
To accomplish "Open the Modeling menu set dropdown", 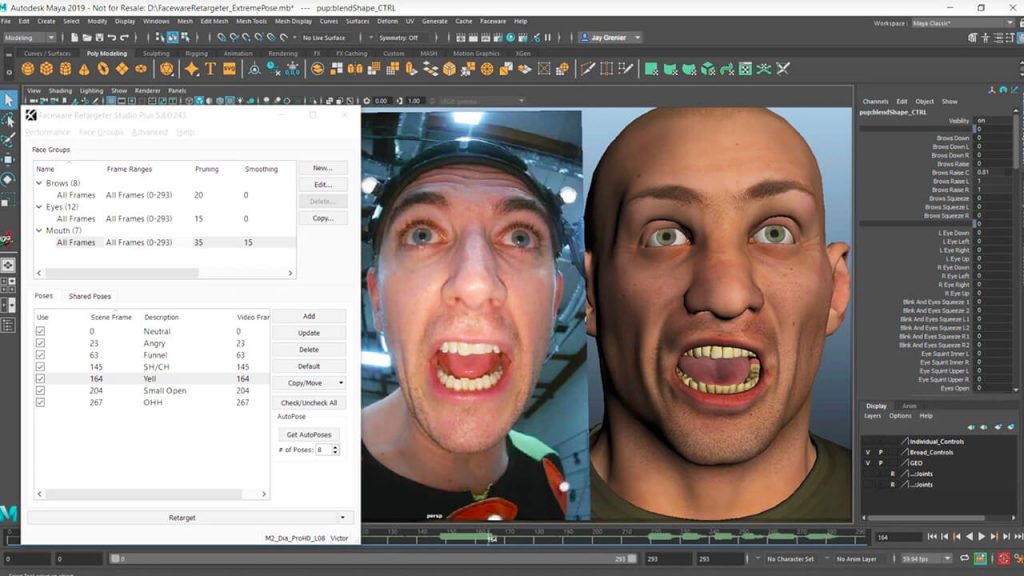I will (29, 38).
